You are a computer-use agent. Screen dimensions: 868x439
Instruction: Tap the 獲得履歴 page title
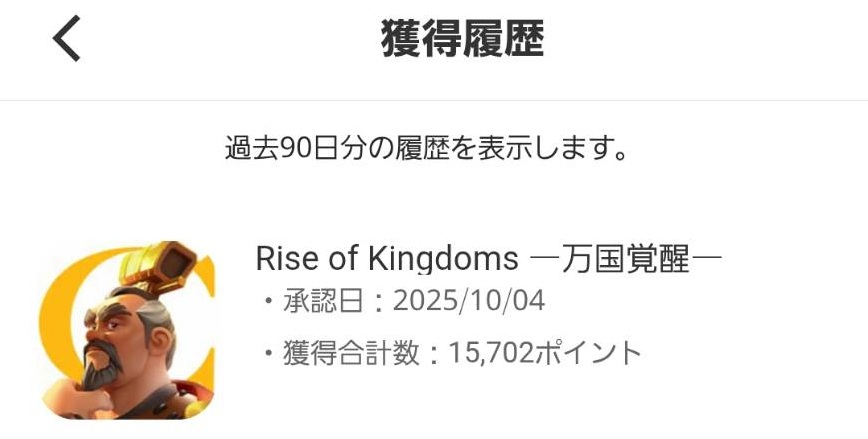tap(462, 41)
